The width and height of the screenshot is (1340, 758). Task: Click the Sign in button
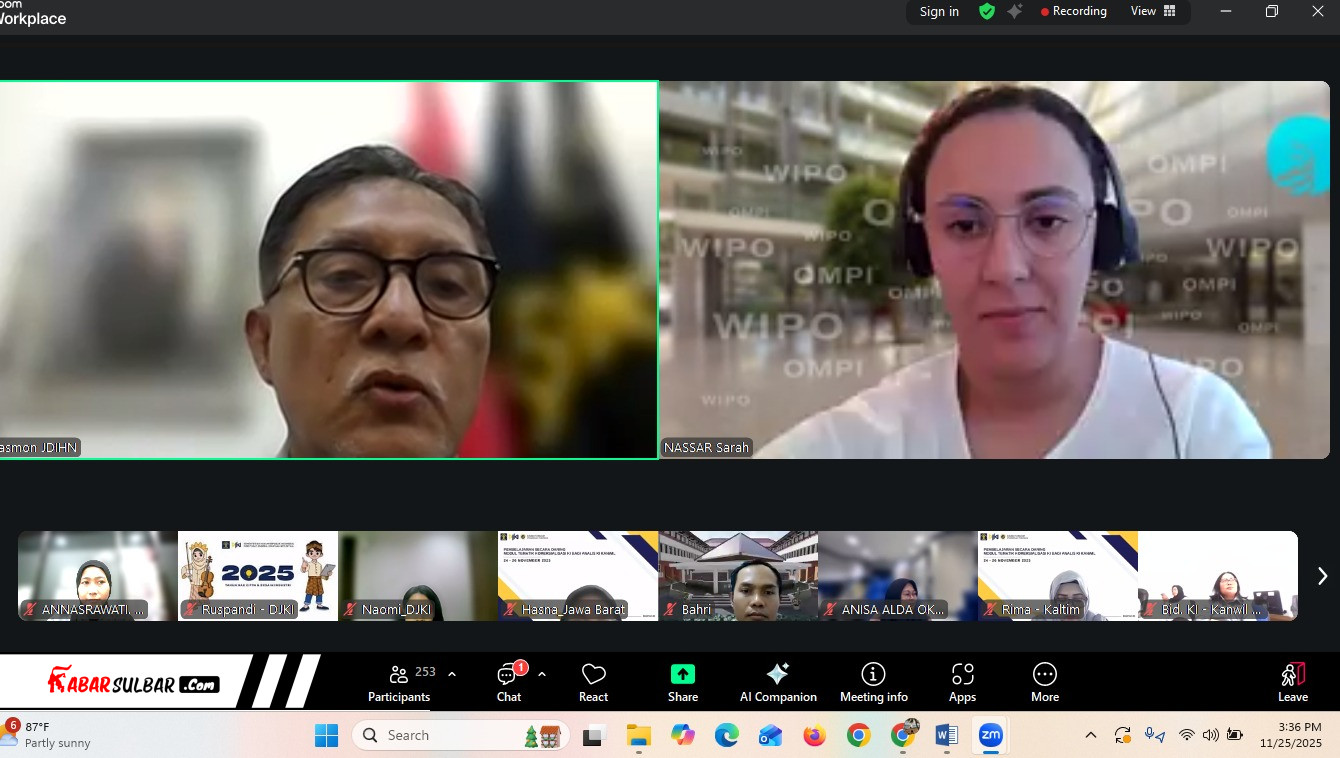point(939,12)
